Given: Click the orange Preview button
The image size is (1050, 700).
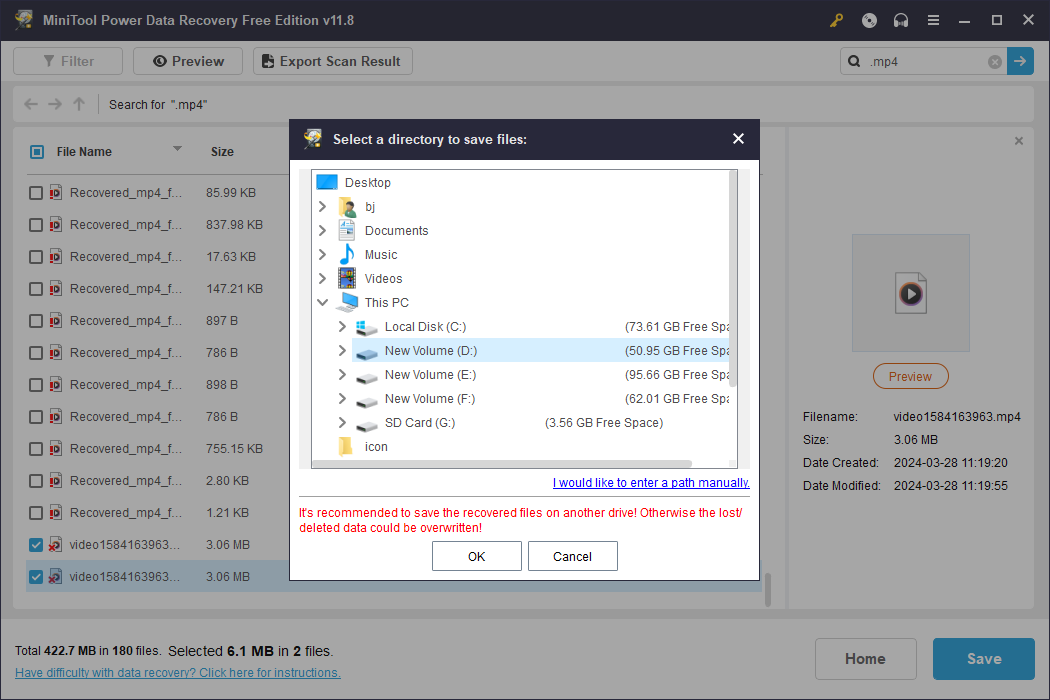Looking at the screenshot, I should tap(911, 376).
